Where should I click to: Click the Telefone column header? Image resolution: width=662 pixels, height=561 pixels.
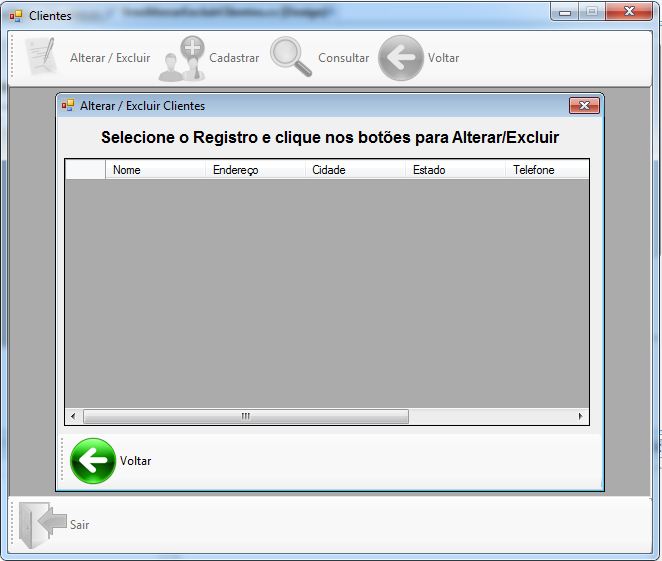pos(546,170)
